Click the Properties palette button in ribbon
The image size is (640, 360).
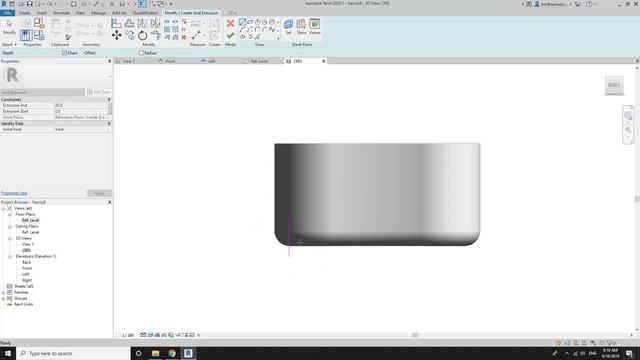coord(26,35)
